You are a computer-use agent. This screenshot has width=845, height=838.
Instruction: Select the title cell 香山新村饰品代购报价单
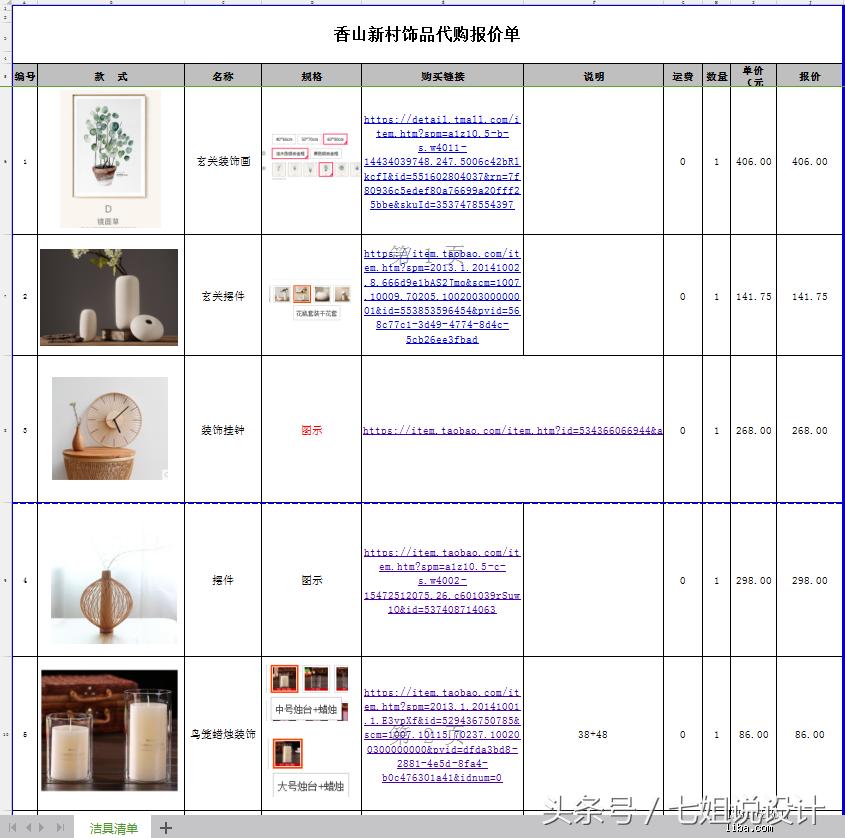pyautogui.click(x=425, y=33)
